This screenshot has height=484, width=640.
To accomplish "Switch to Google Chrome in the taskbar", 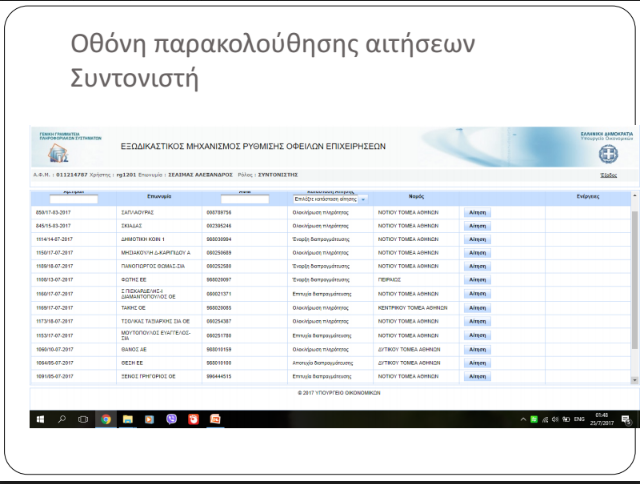I will (104, 420).
